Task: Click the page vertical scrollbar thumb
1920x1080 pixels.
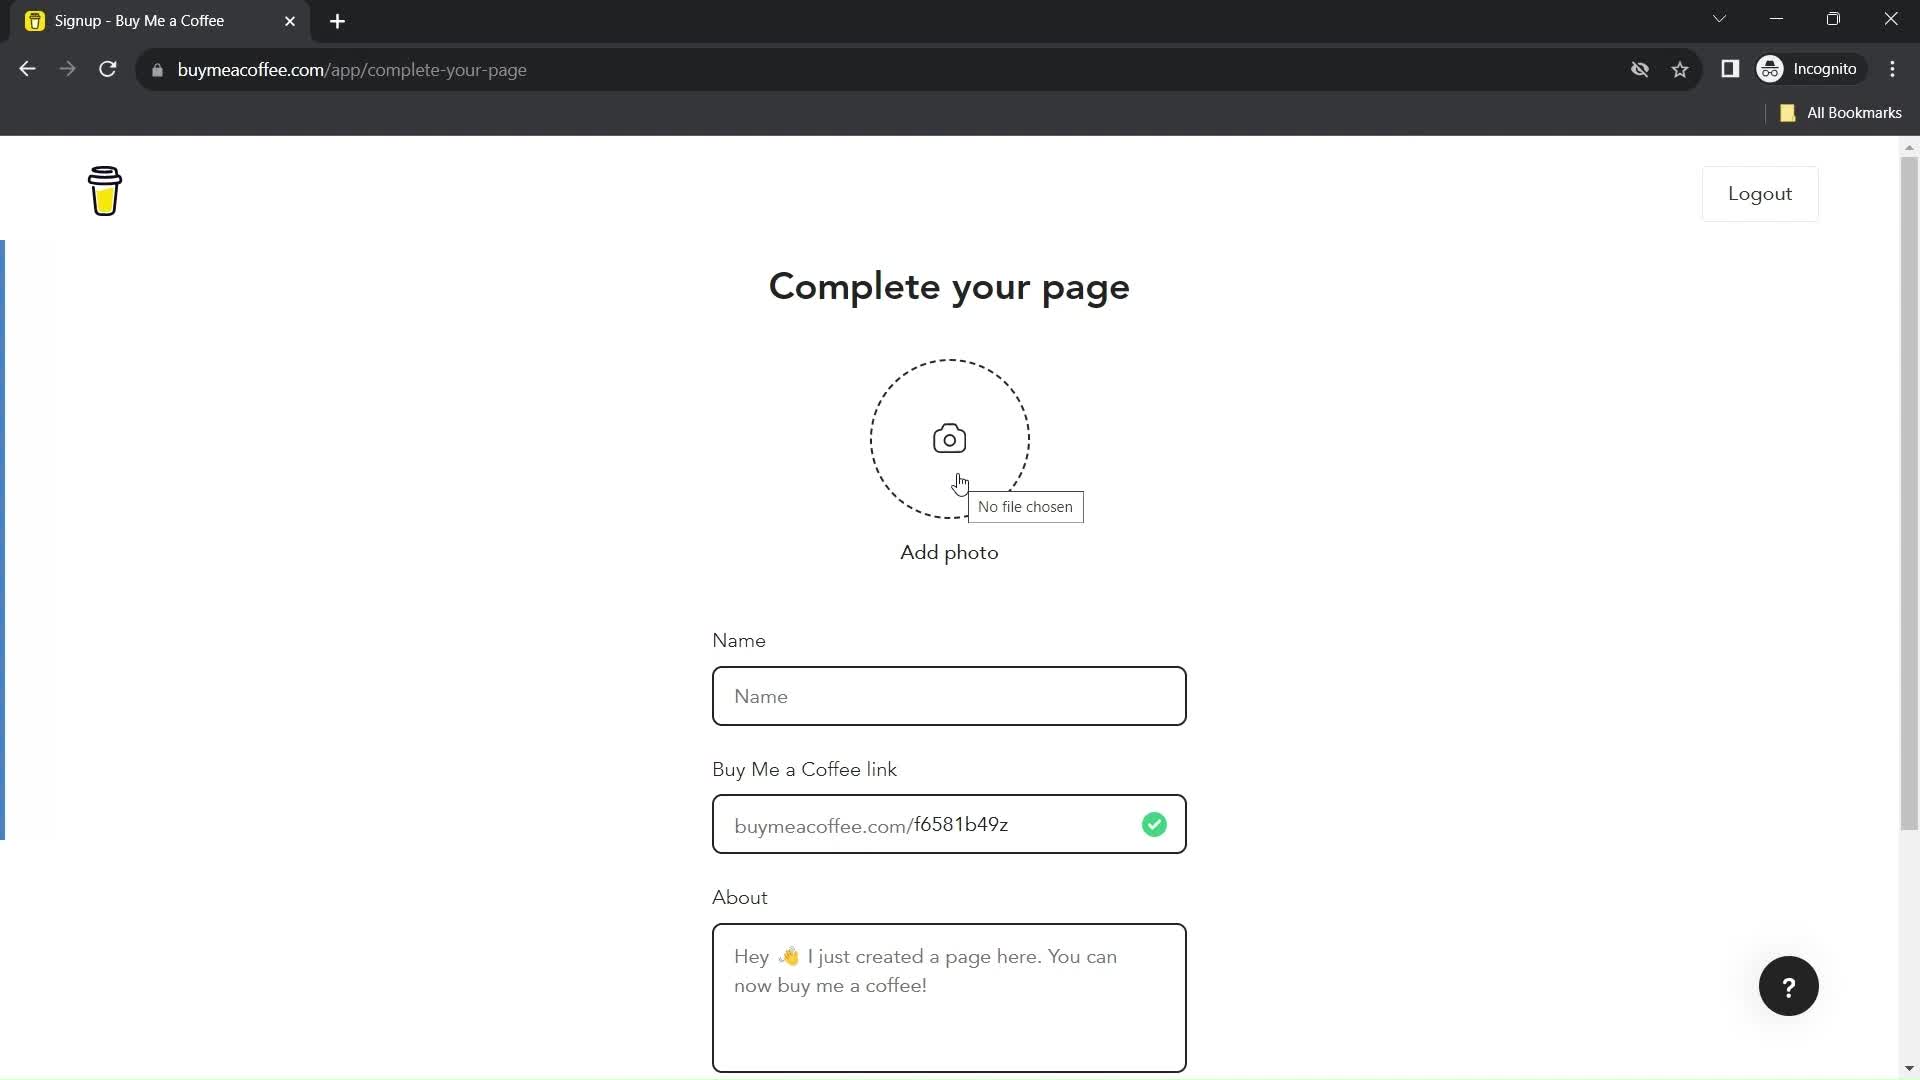Action: tap(1909, 494)
